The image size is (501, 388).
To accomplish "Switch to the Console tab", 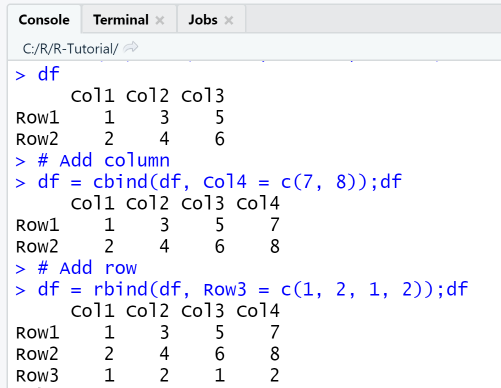I will click(x=44, y=20).
